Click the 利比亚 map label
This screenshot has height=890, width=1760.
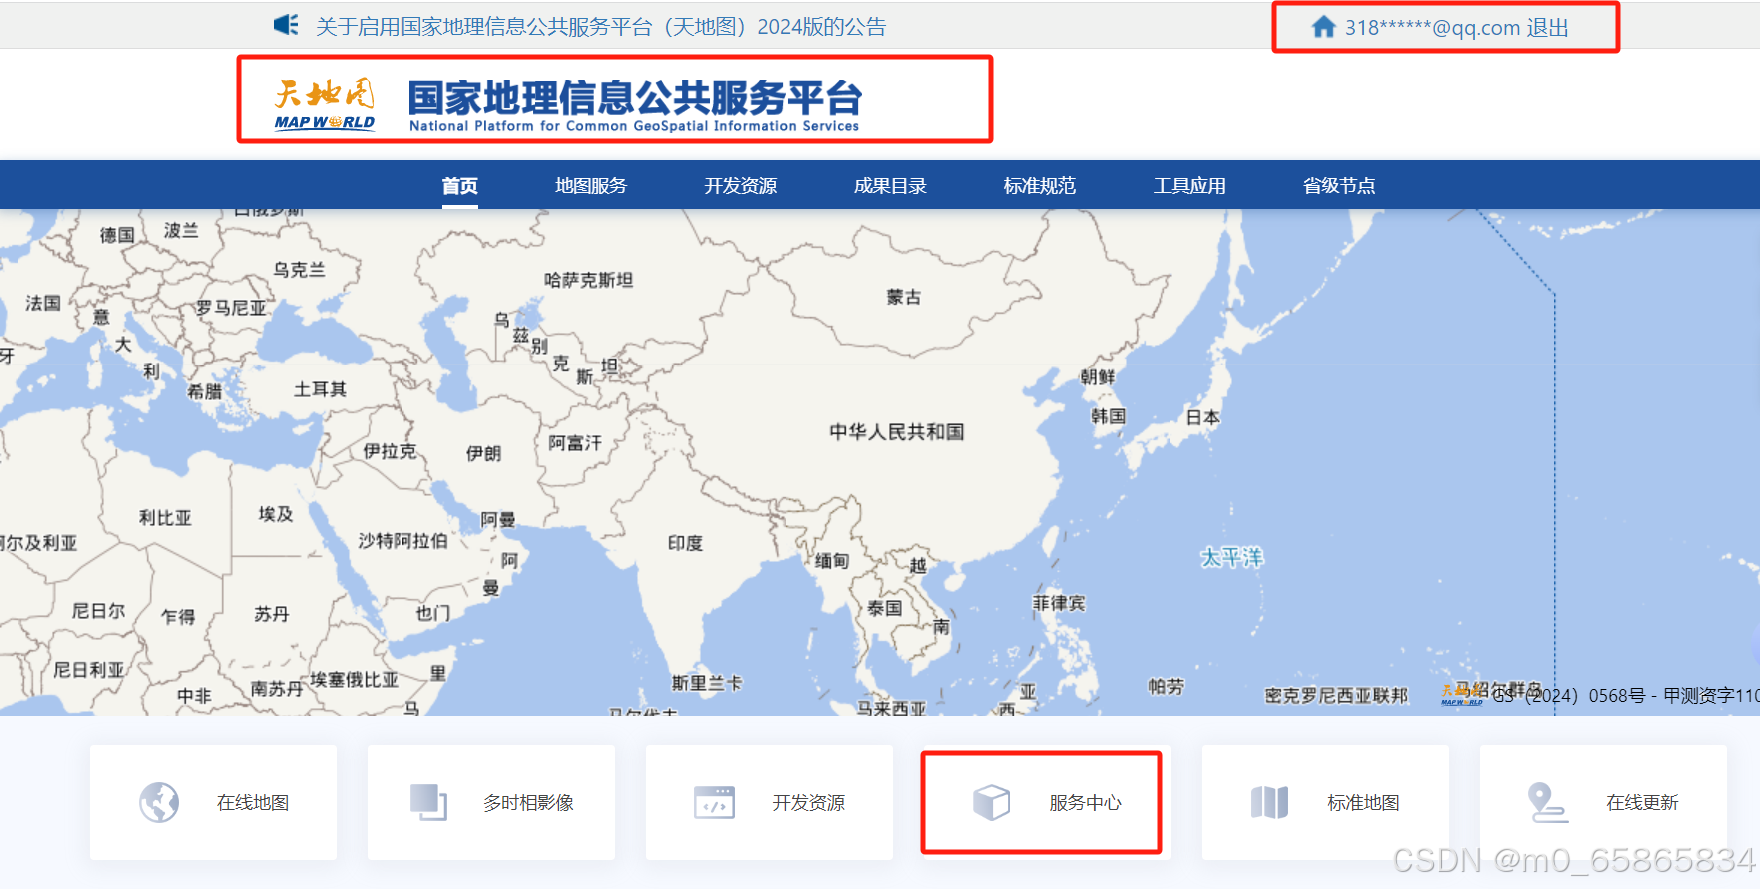(x=165, y=517)
